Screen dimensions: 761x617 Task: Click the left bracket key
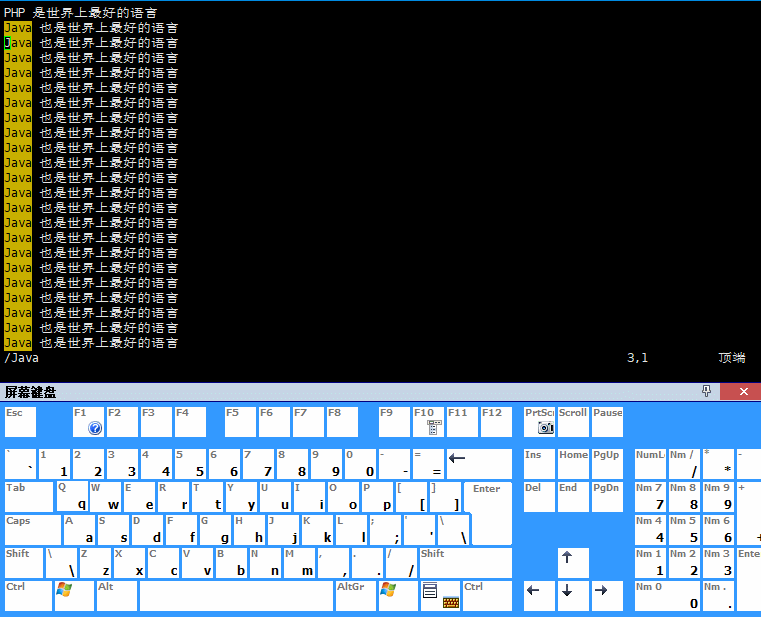tap(411, 497)
